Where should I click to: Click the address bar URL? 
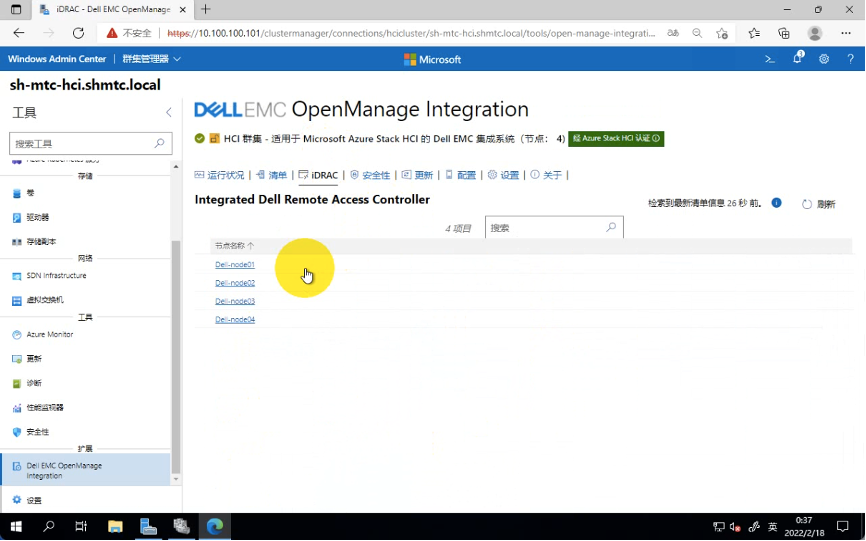pos(411,33)
